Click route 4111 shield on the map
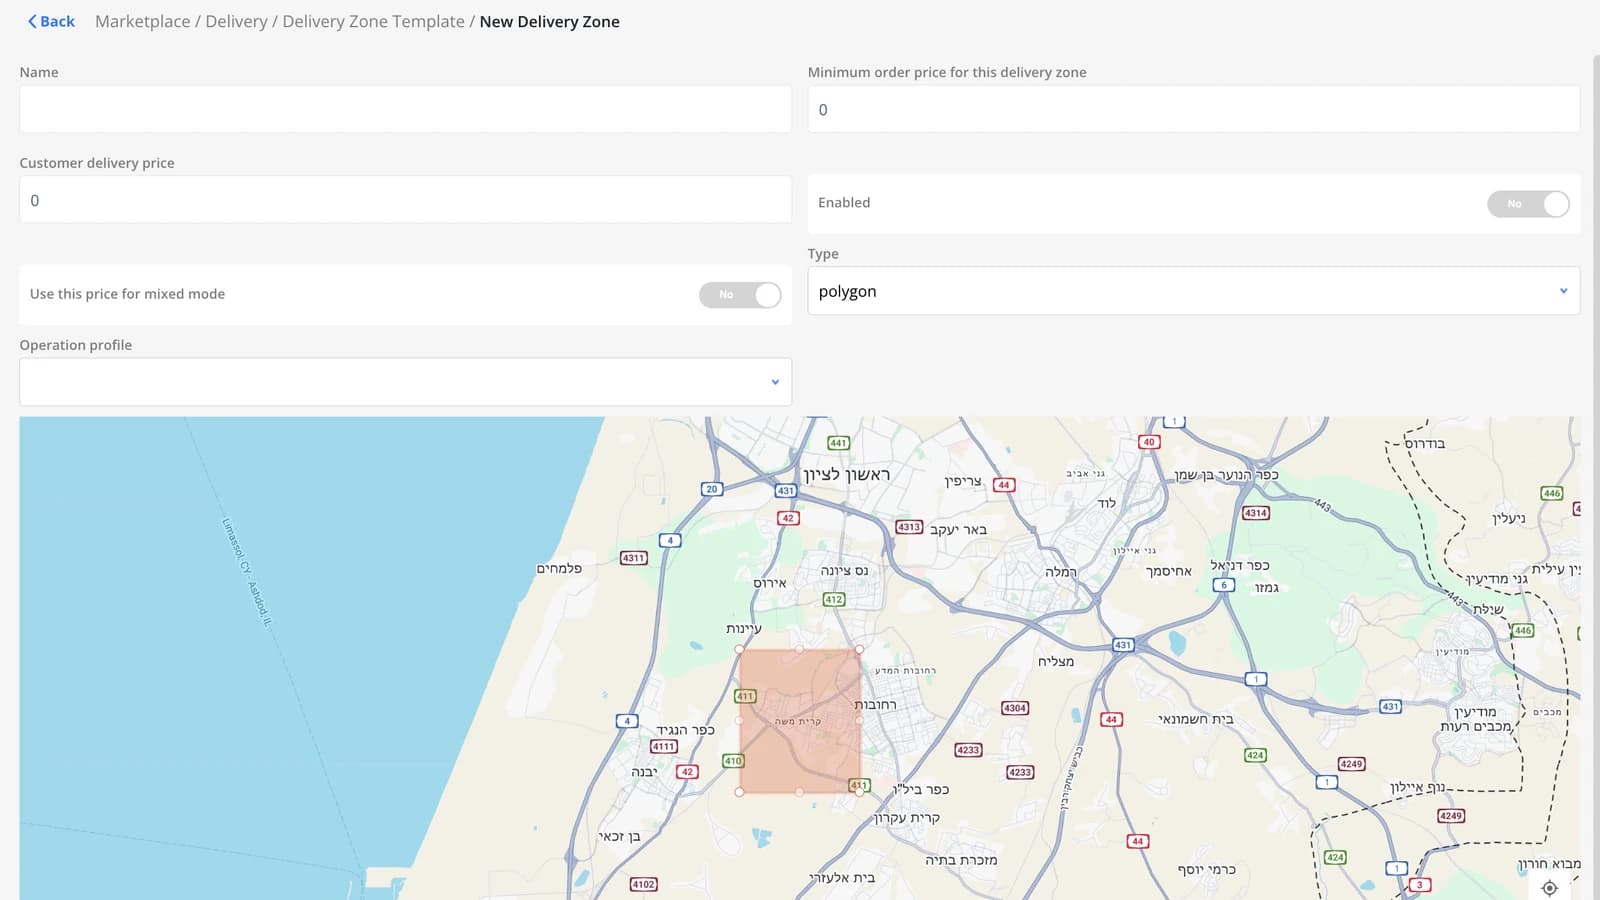The image size is (1600, 900). point(663,747)
